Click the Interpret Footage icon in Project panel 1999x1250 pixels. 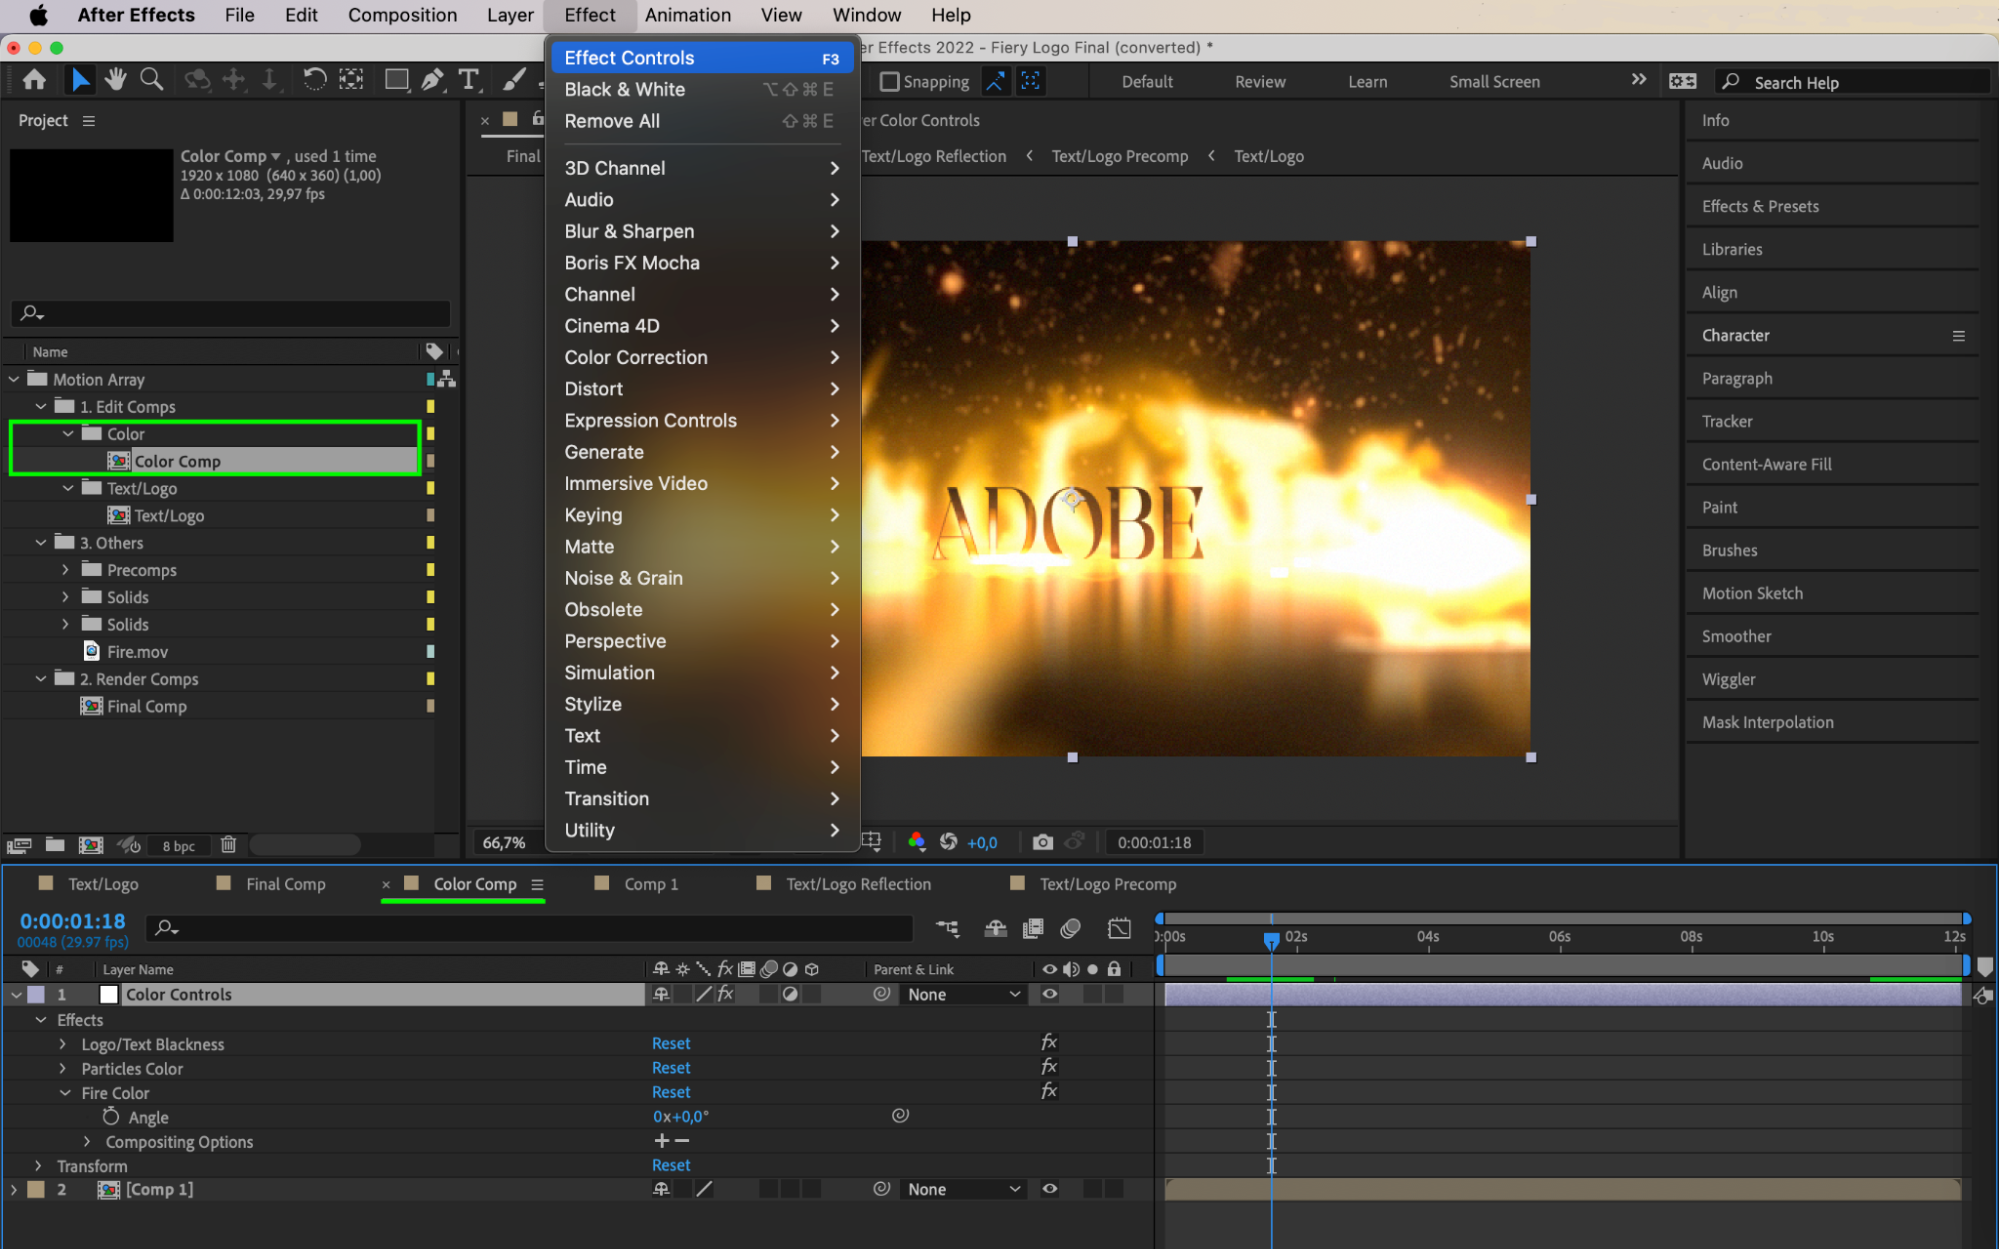[x=19, y=845]
